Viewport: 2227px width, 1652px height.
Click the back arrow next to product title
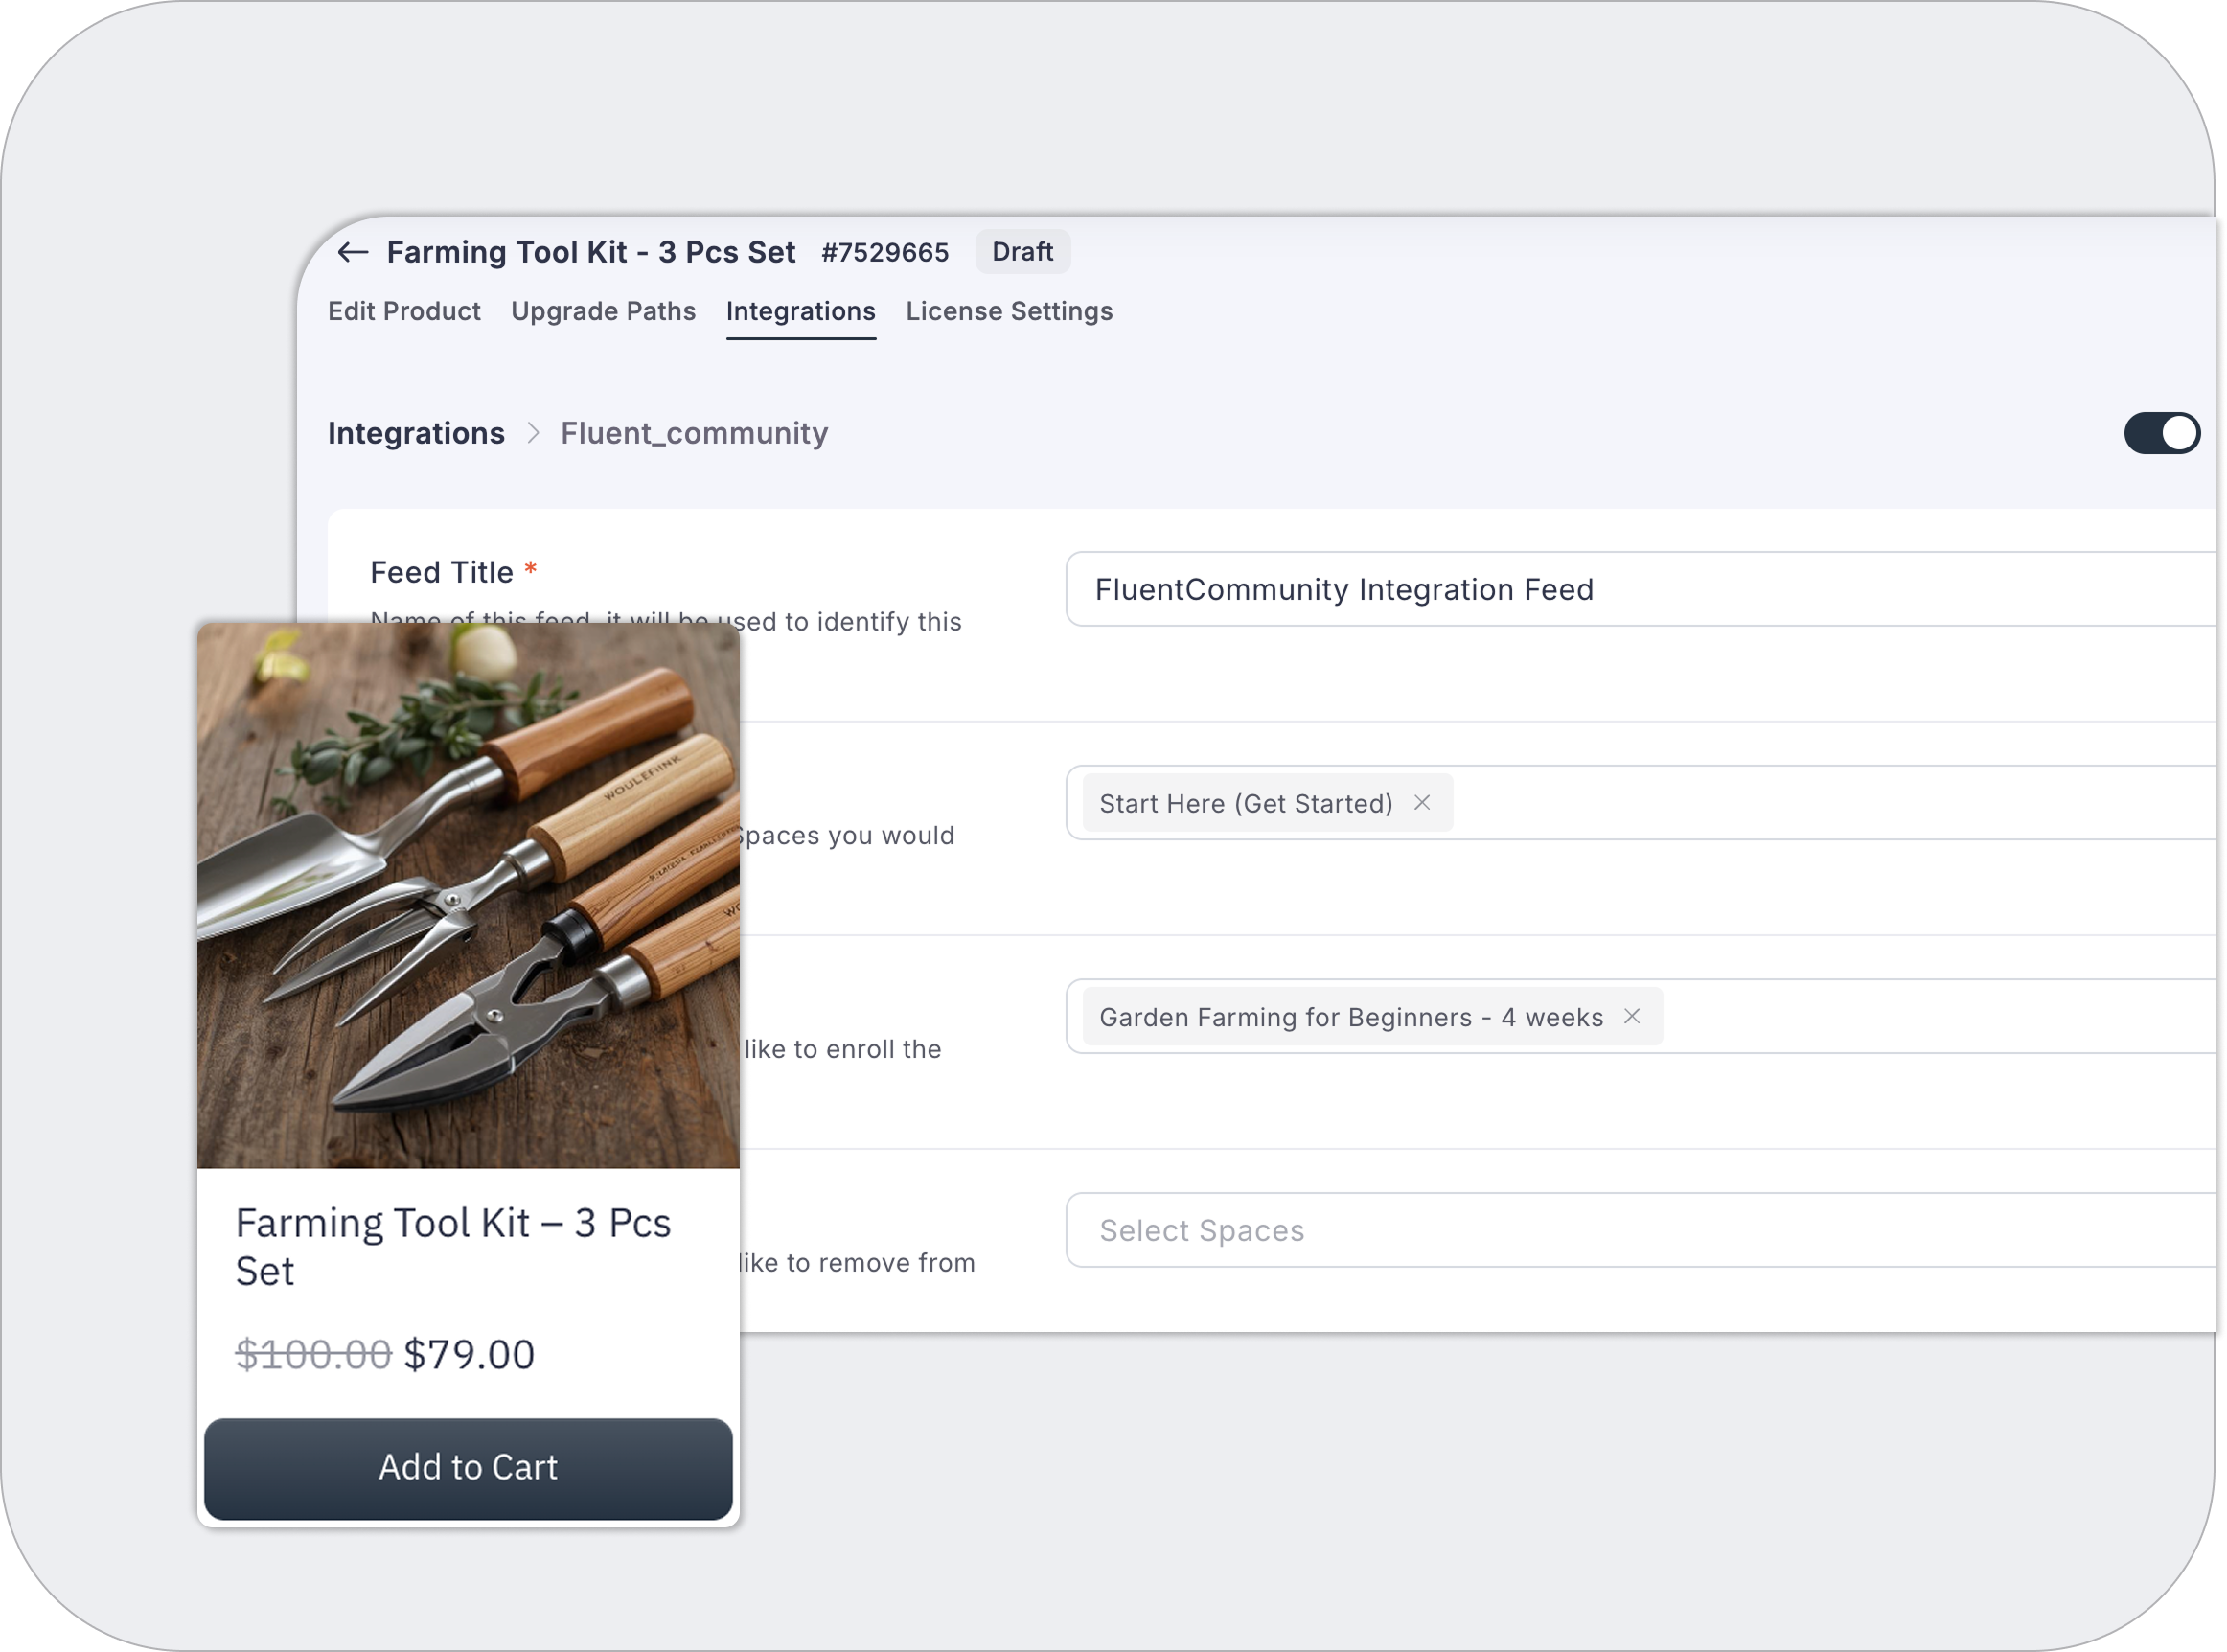click(x=352, y=253)
